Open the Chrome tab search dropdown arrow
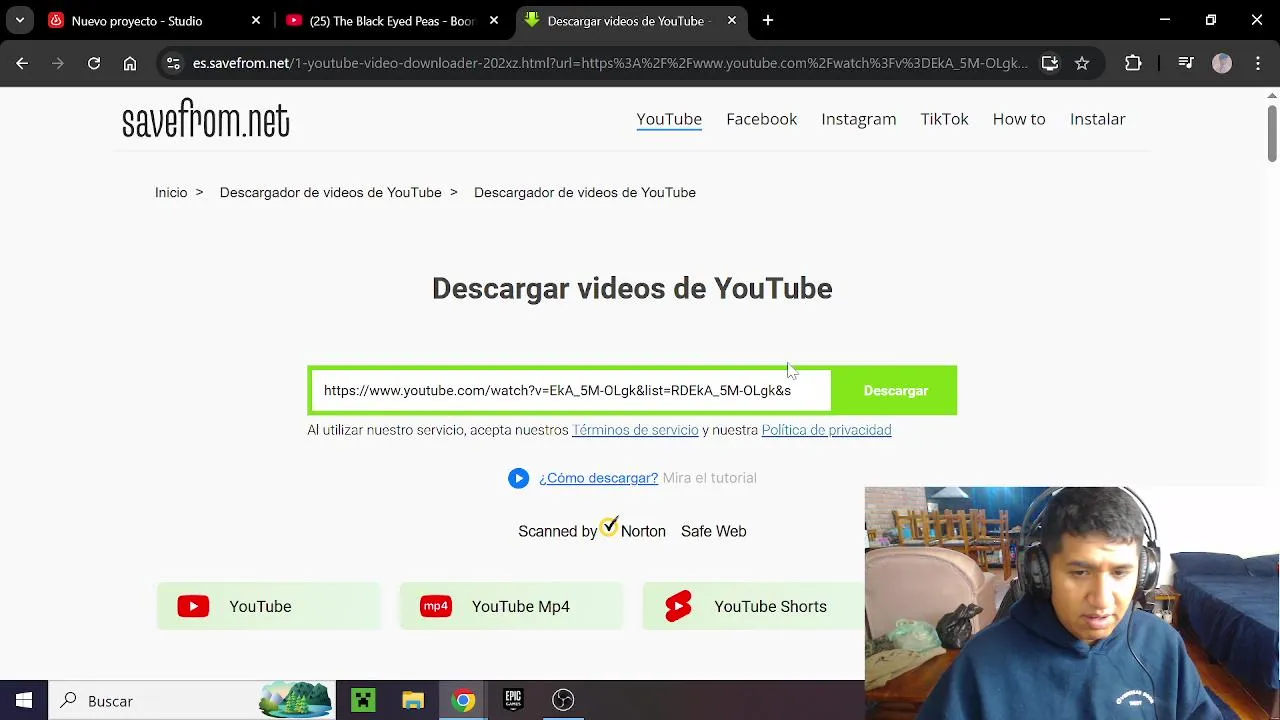Viewport: 1280px width, 720px height. click(x=19, y=20)
